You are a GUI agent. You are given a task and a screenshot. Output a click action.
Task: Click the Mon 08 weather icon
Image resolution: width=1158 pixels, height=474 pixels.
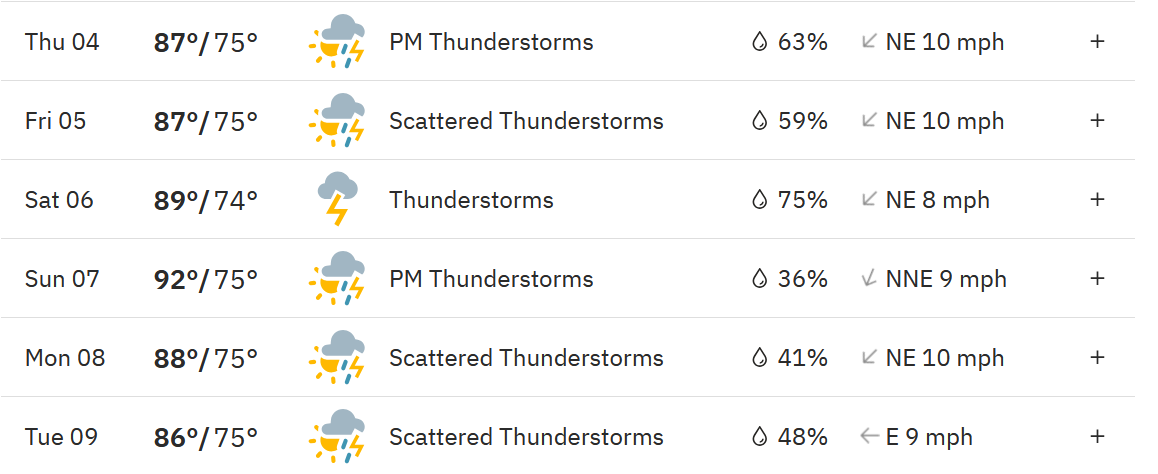pyautogui.click(x=338, y=358)
